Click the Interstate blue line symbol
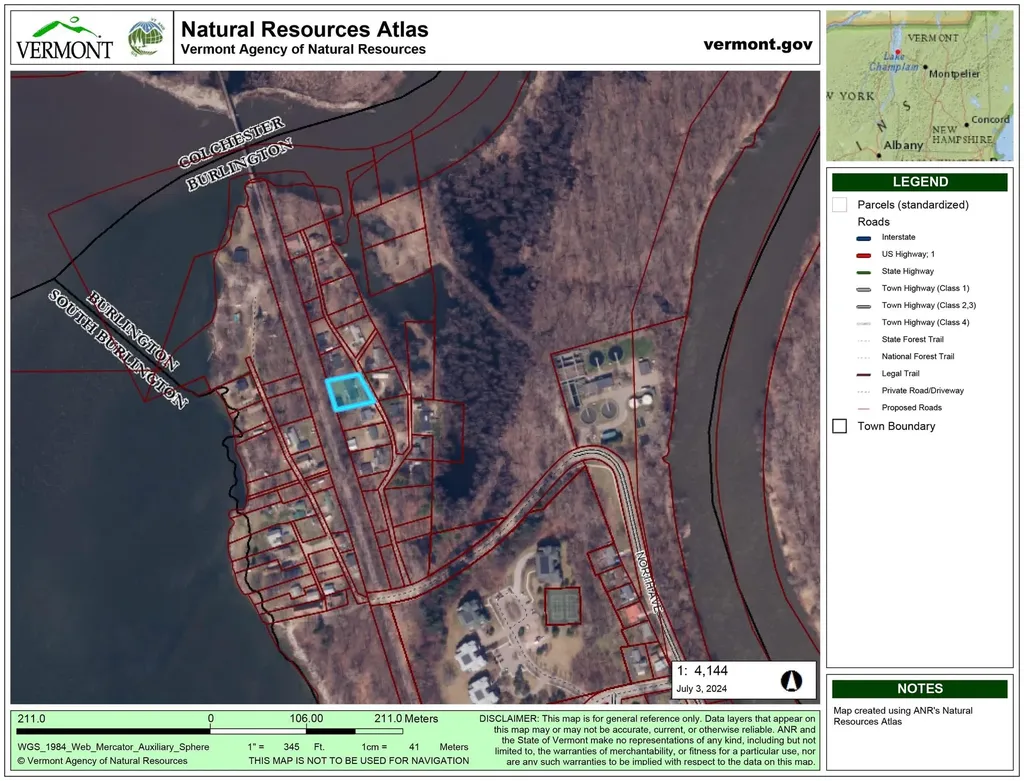This screenshot has width=1024, height=781. [862, 238]
